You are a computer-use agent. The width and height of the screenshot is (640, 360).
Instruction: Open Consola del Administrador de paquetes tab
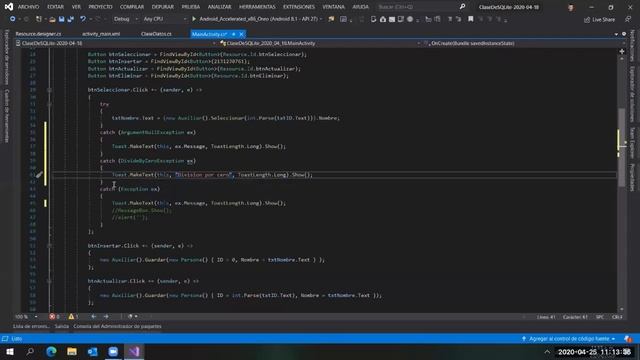click(117, 327)
